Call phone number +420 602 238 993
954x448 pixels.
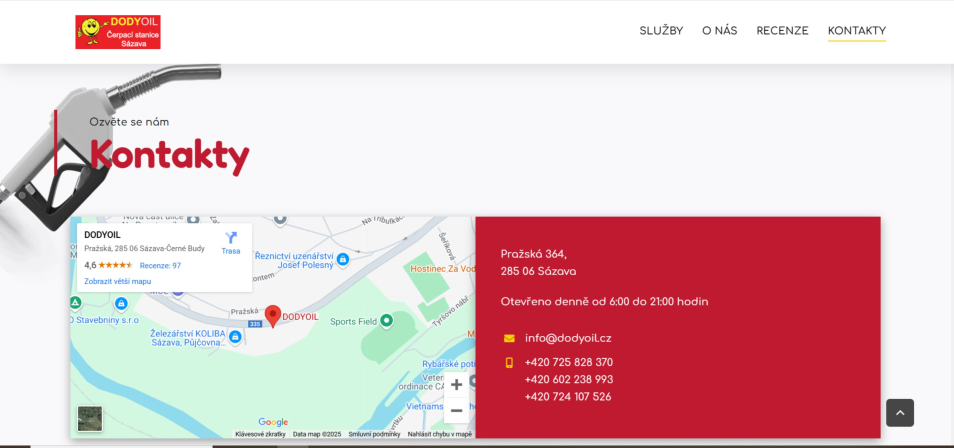pyautogui.click(x=569, y=380)
